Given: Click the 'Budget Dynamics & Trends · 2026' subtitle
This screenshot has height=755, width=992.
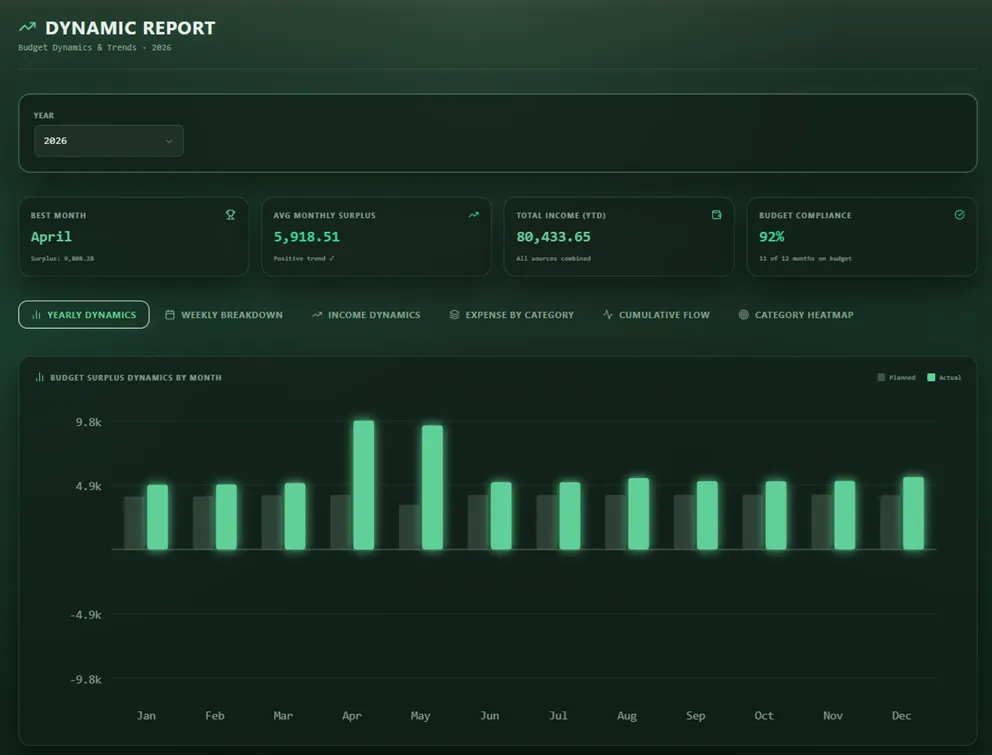Looking at the screenshot, I should [x=94, y=47].
